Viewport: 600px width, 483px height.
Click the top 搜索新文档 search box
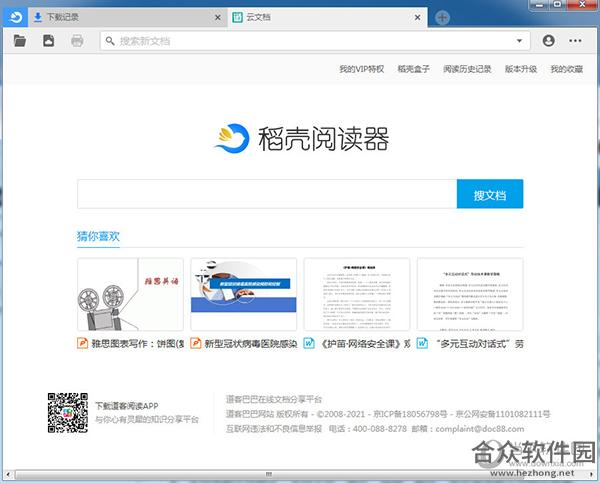(x=315, y=41)
